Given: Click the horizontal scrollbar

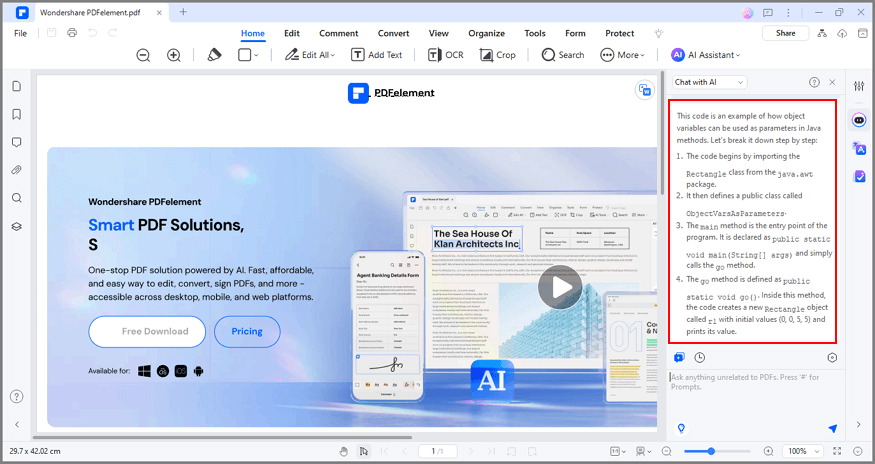Looking at the screenshot, I should point(222,437).
